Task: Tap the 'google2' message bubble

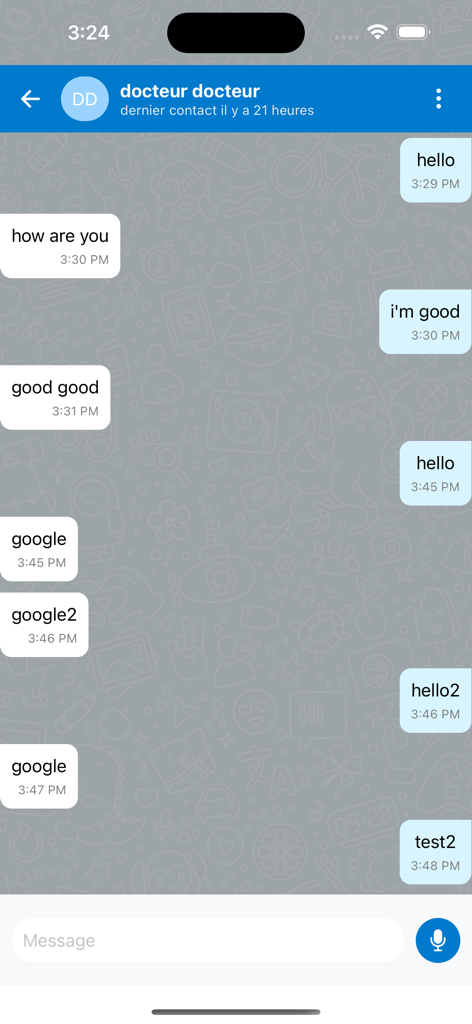Action: [44, 625]
